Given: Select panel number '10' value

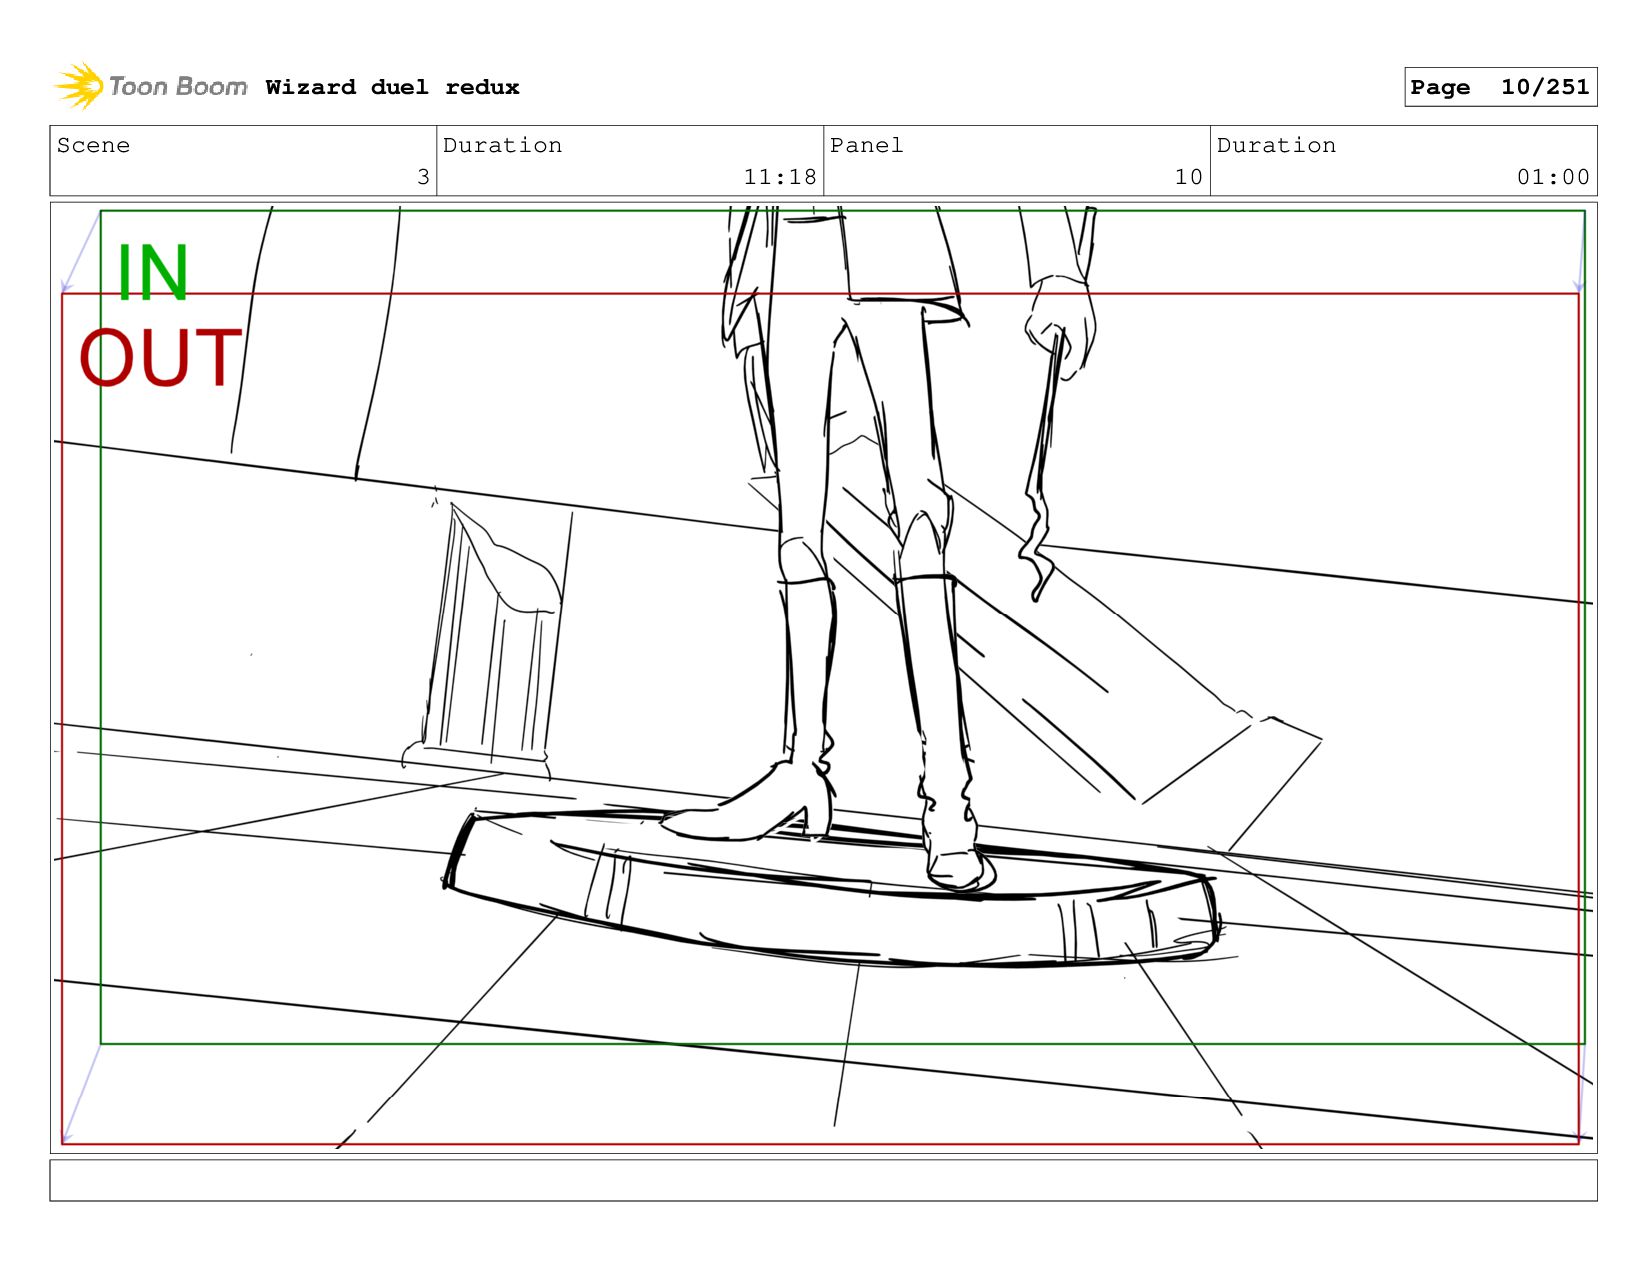Looking at the screenshot, I should tap(1188, 177).
